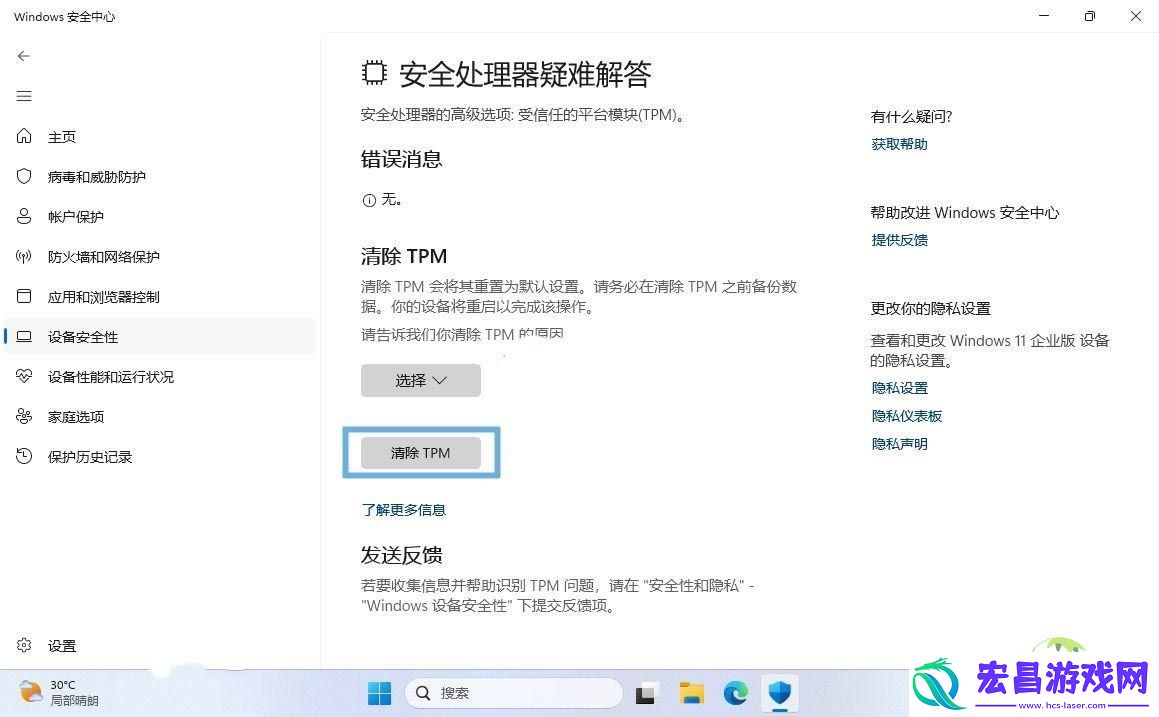
Task: Click the 发送反馈 heading
Action: pos(401,555)
